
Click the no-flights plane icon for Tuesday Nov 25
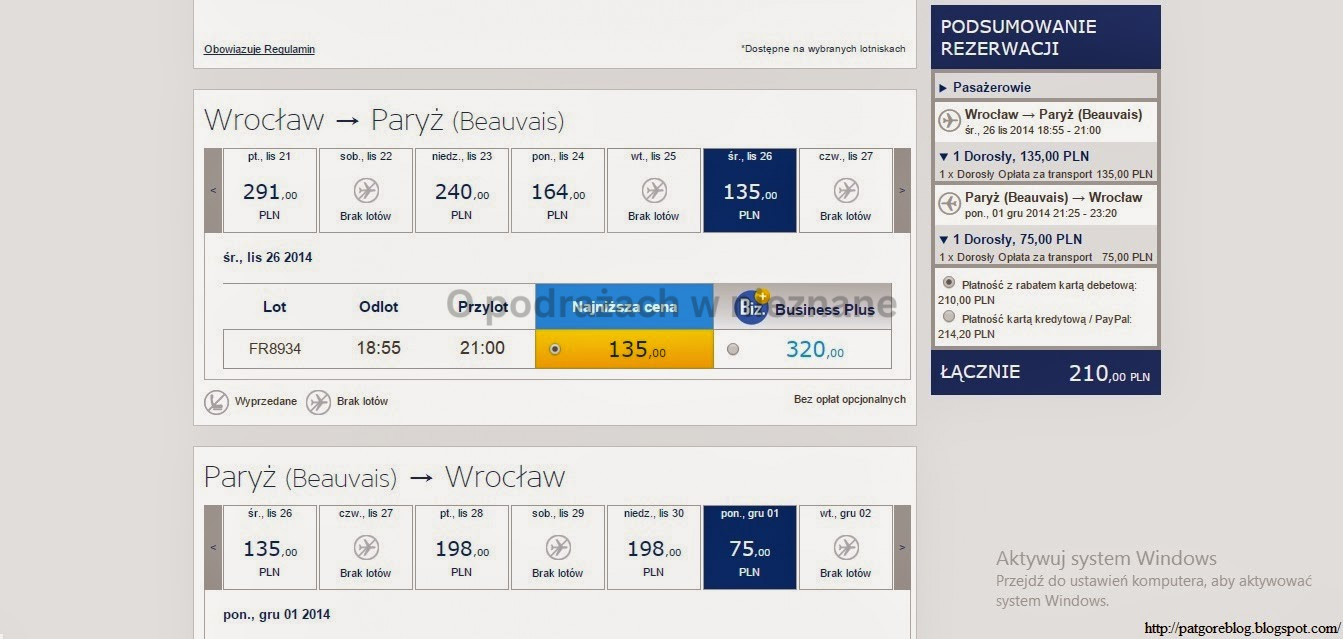tap(654, 190)
